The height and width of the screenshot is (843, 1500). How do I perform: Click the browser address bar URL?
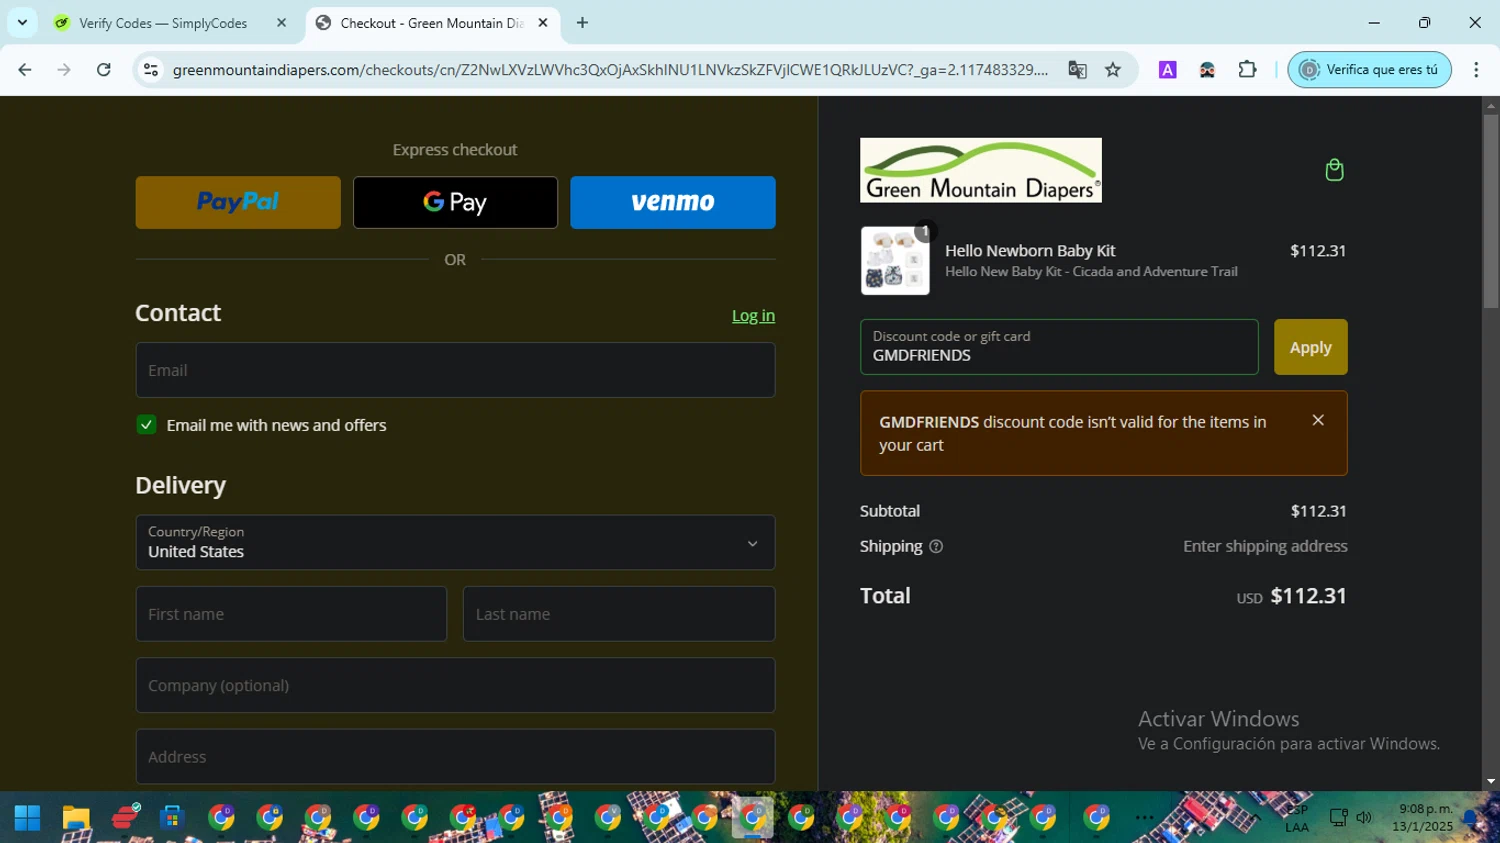(610, 70)
